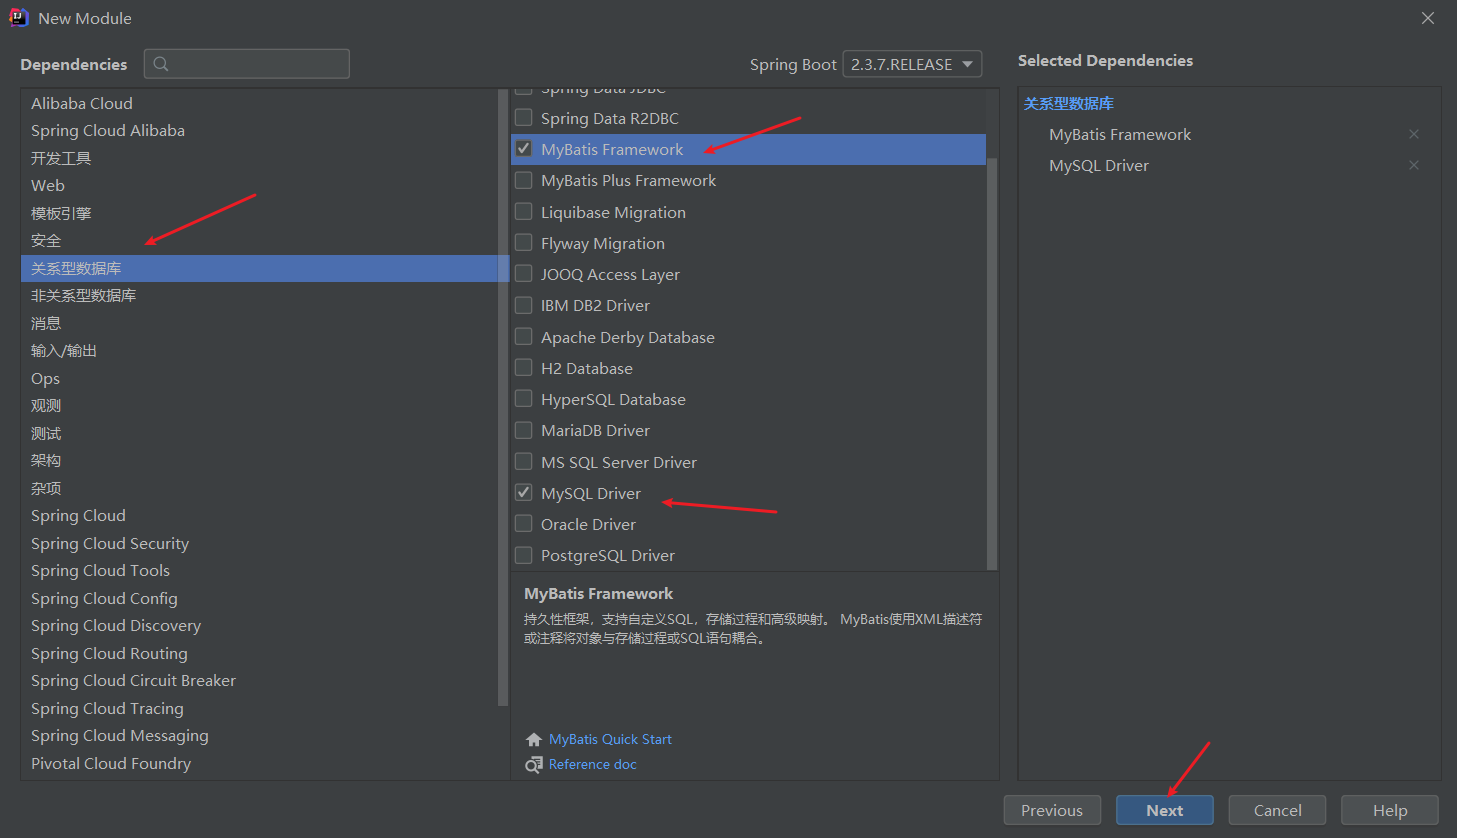Image resolution: width=1457 pixels, height=838 pixels.
Task: Select the Spring Cloud Tracing category
Action: (259, 708)
